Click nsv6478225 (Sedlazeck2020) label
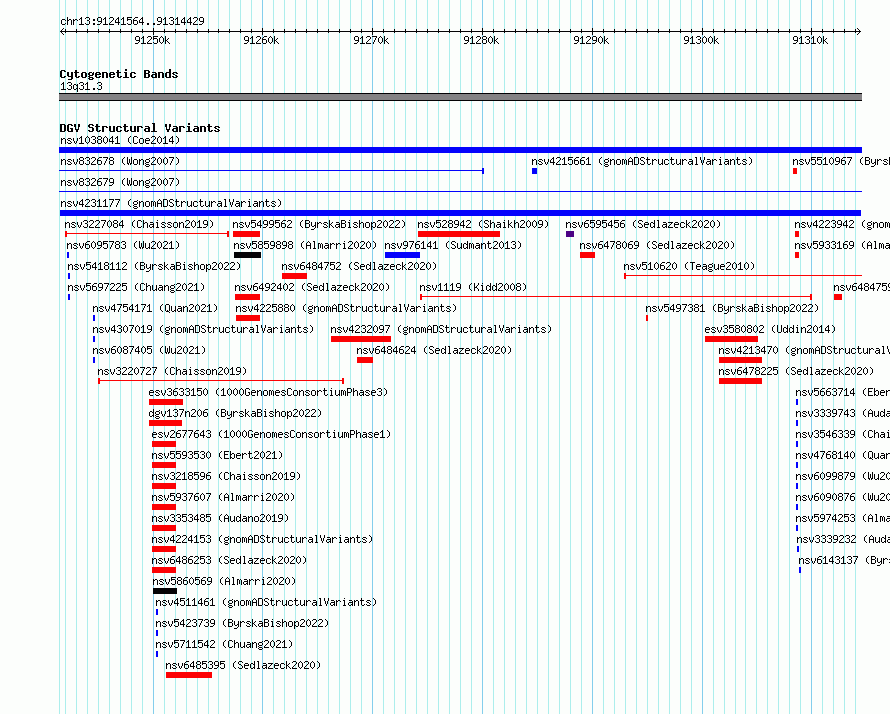 tap(796, 371)
